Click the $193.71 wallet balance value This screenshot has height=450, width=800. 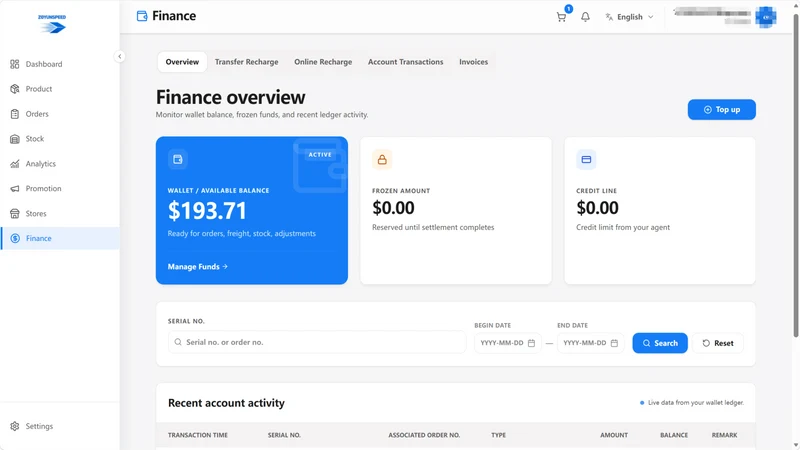(x=207, y=210)
